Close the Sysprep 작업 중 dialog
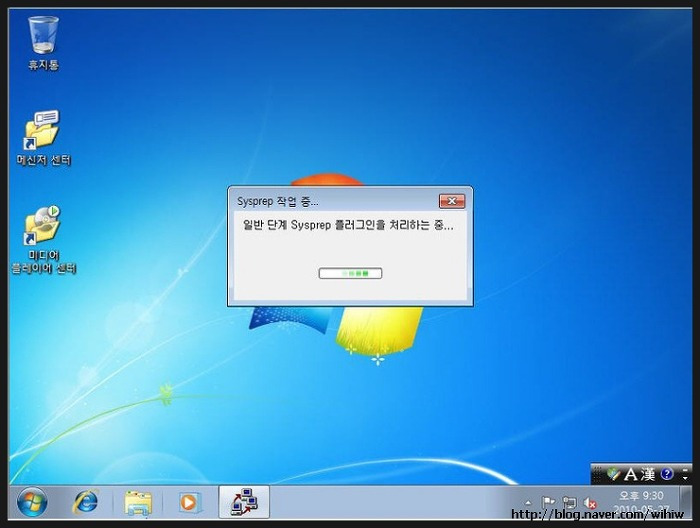The image size is (700, 528). coord(452,201)
